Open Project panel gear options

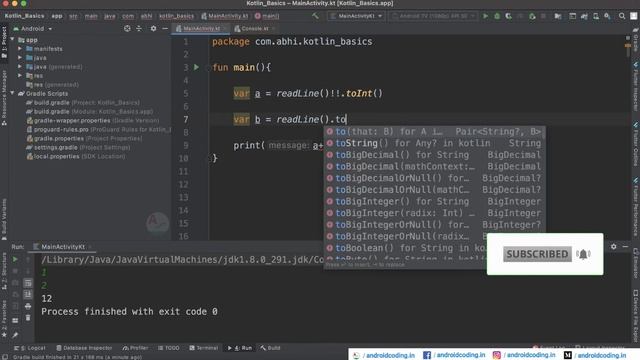tap(153, 29)
